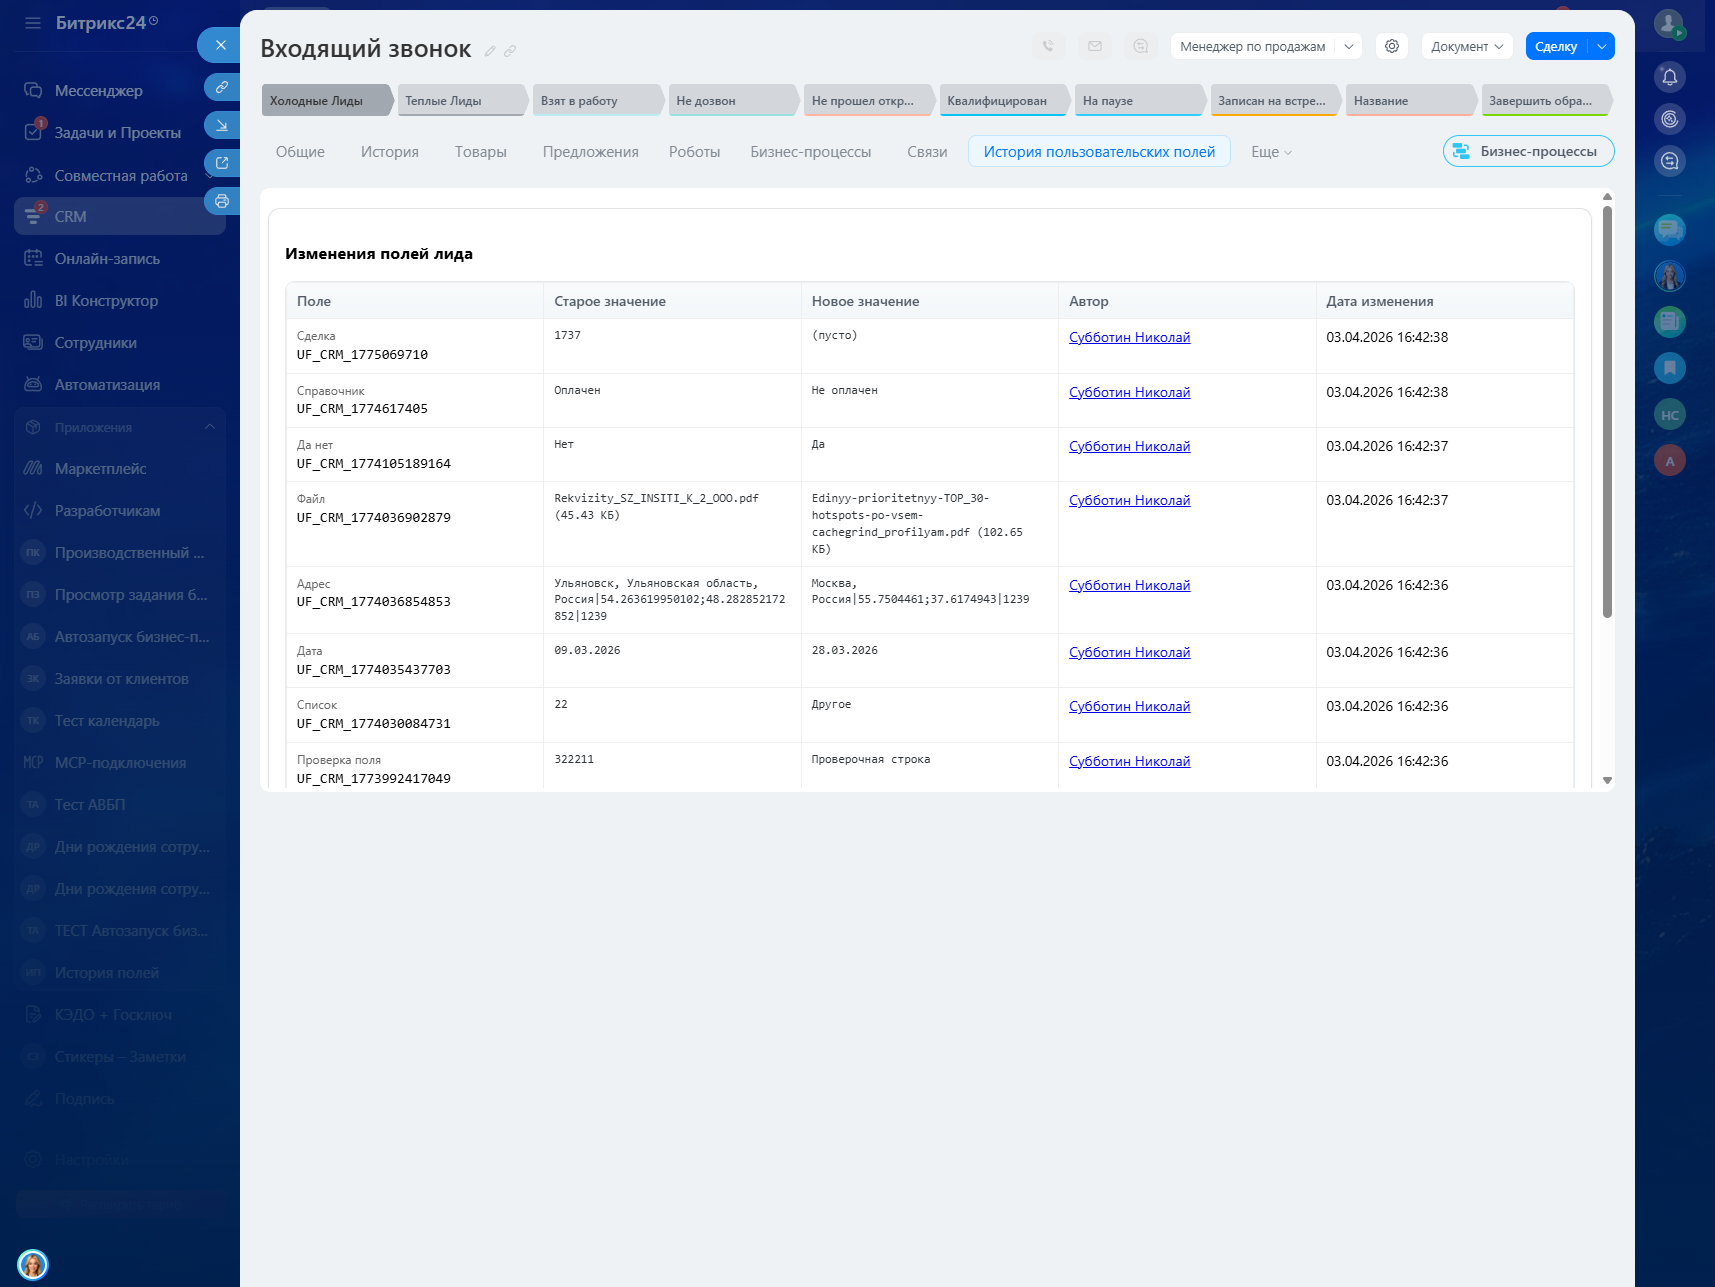Click the Бизнес-процессы button on the right
Image resolution: width=1715 pixels, height=1287 pixels.
click(1528, 152)
